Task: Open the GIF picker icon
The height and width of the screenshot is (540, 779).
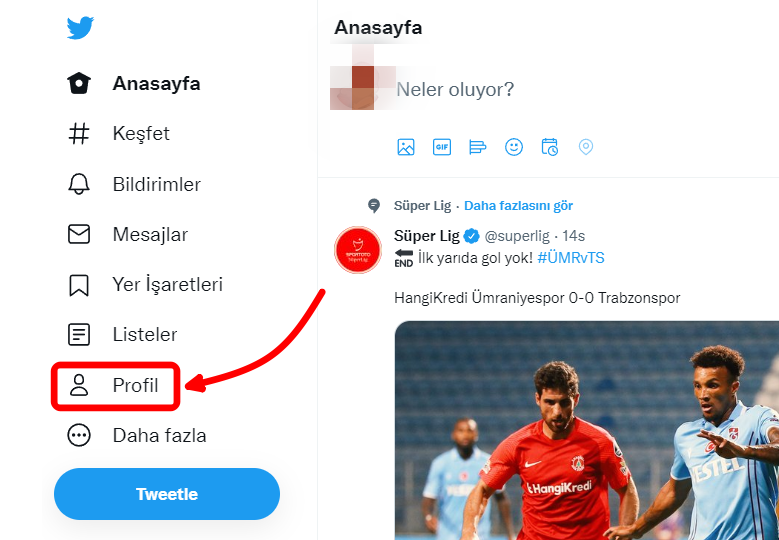Action: click(x=442, y=147)
